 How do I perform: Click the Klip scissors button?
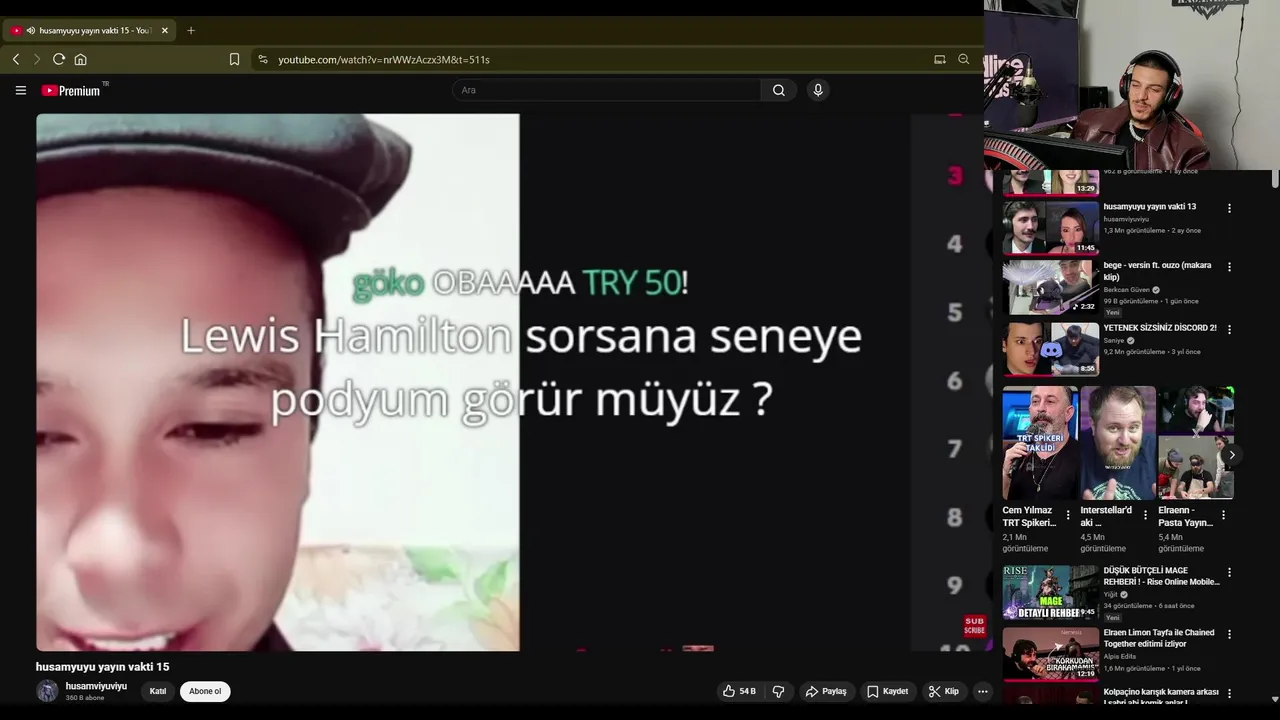[x=943, y=691]
